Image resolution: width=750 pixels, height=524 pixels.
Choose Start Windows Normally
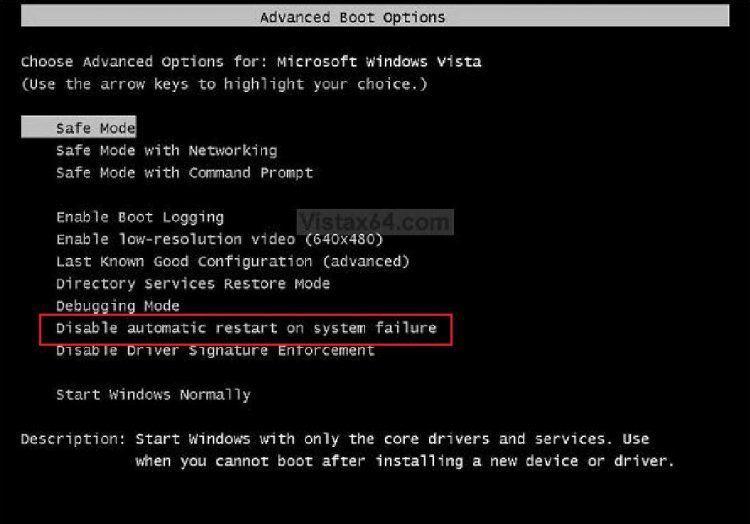tap(153, 394)
